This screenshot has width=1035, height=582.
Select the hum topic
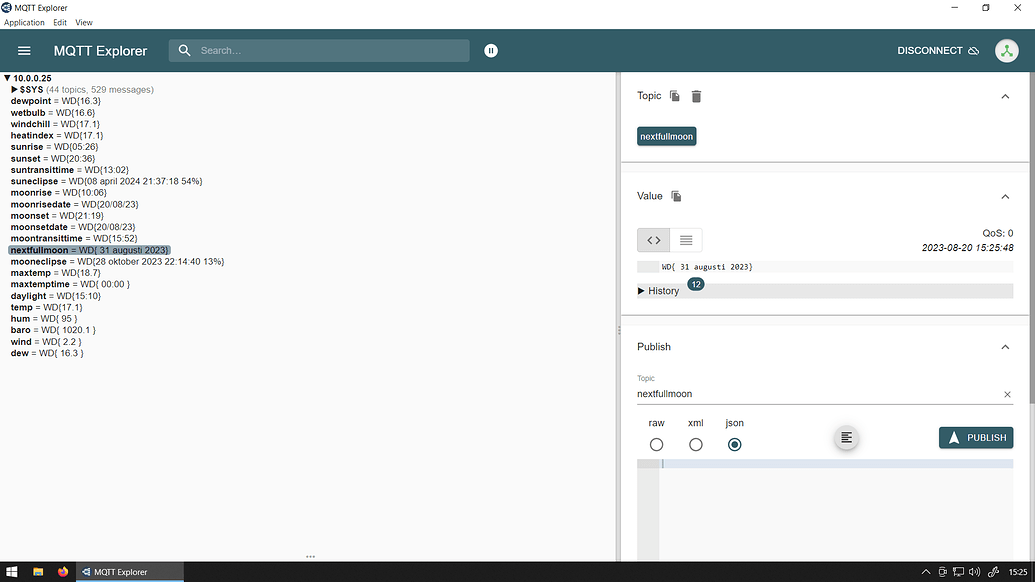(x=44, y=319)
